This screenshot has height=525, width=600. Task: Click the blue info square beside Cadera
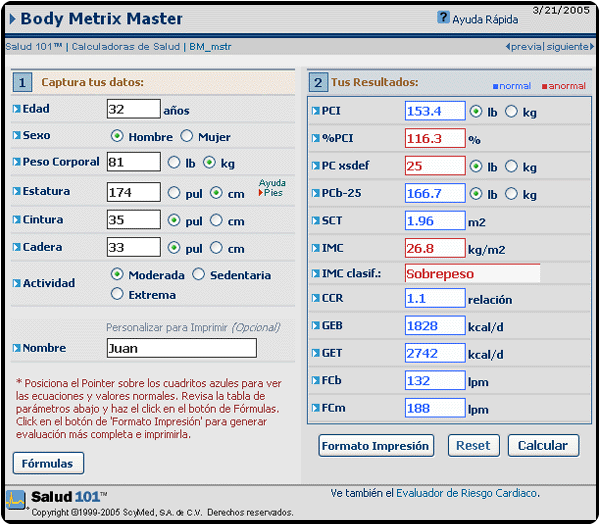pos(16,247)
